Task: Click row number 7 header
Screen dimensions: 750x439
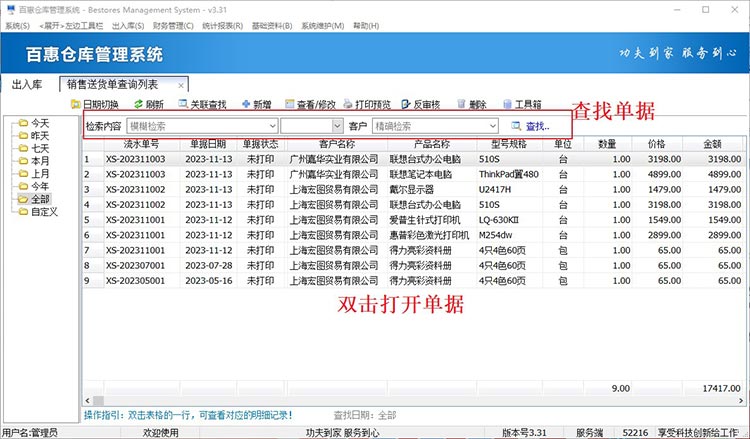Action: click(93, 250)
